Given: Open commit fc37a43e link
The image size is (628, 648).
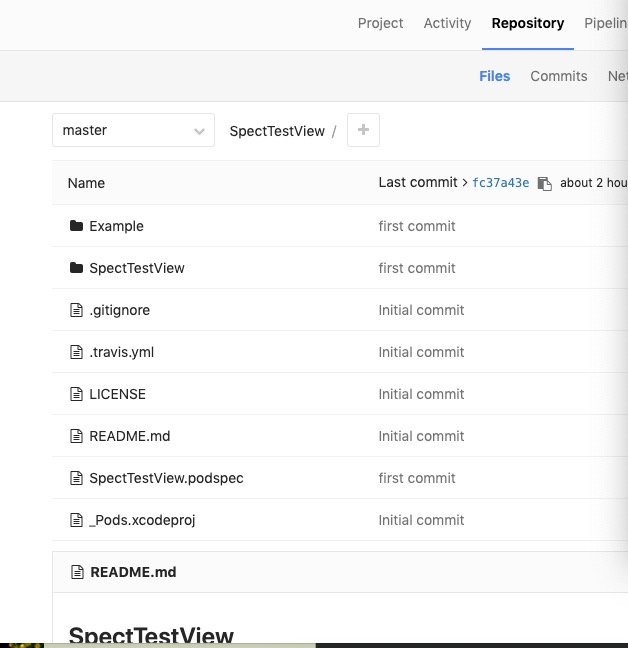Looking at the screenshot, I should 500,183.
